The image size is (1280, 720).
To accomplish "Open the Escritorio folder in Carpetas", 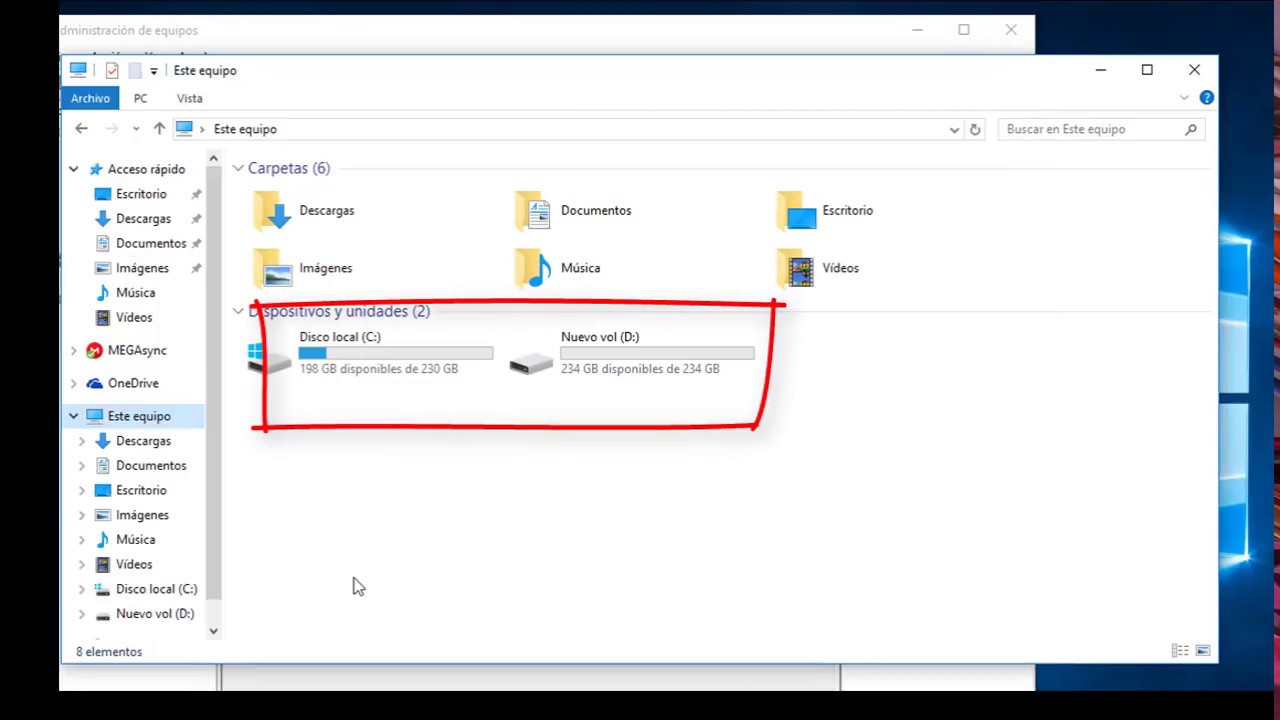I will (825, 211).
